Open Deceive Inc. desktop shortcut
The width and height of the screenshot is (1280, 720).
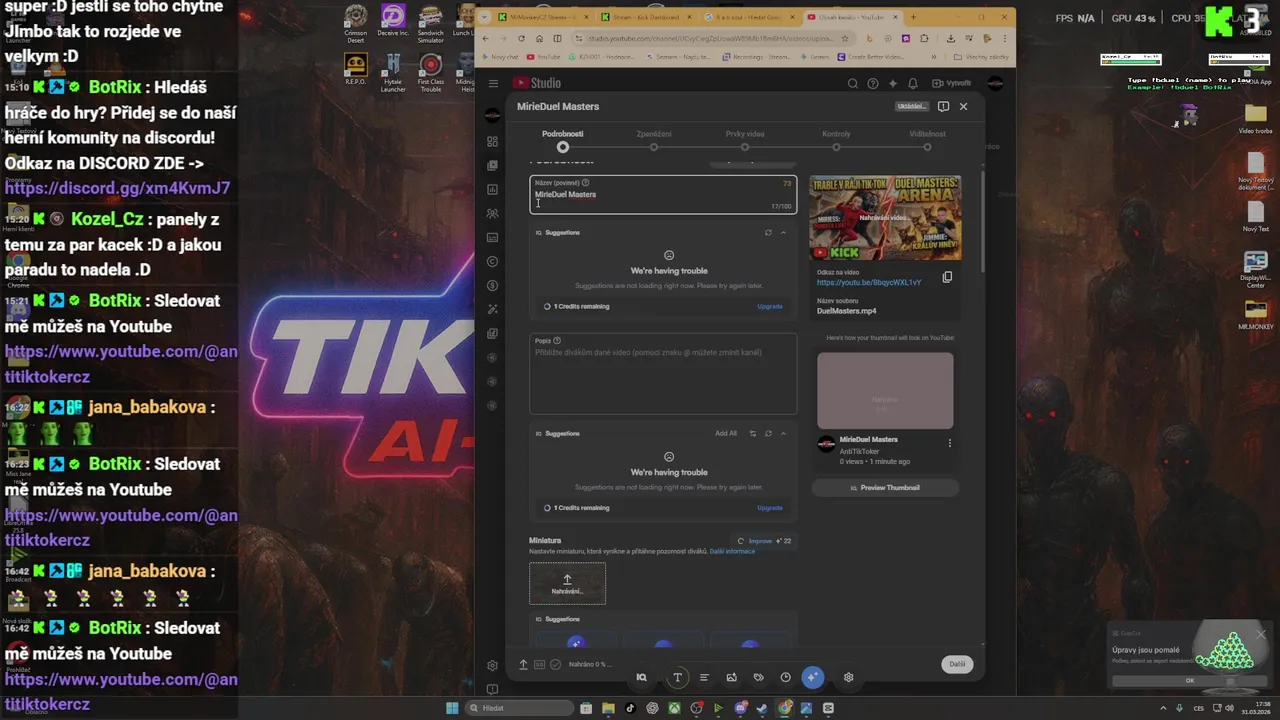click(393, 21)
